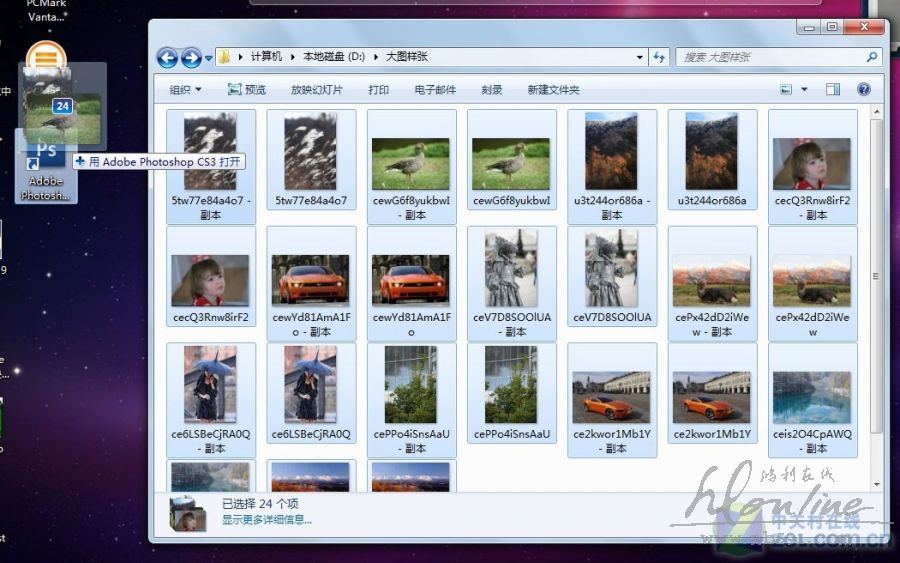The width and height of the screenshot is (900, 563).
Task: Click the search magnifier icon
Action: [871, 58]
